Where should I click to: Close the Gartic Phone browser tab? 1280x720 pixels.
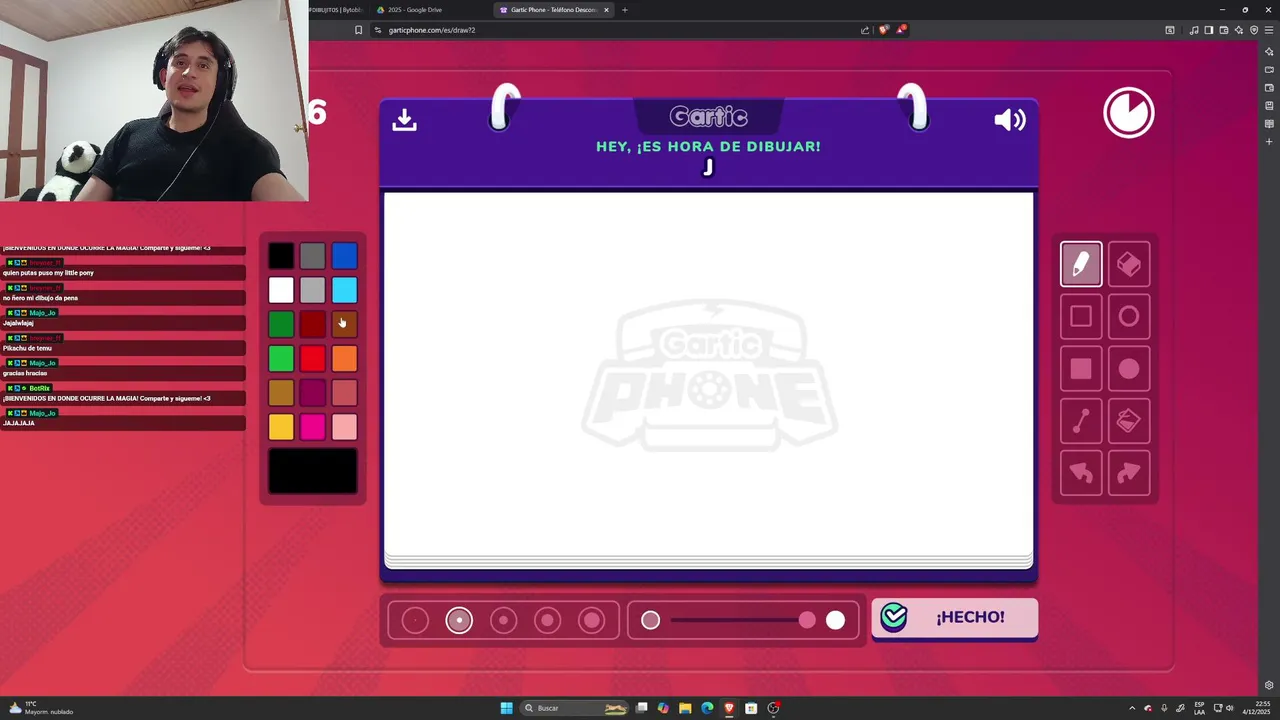(x=606, y=10)
